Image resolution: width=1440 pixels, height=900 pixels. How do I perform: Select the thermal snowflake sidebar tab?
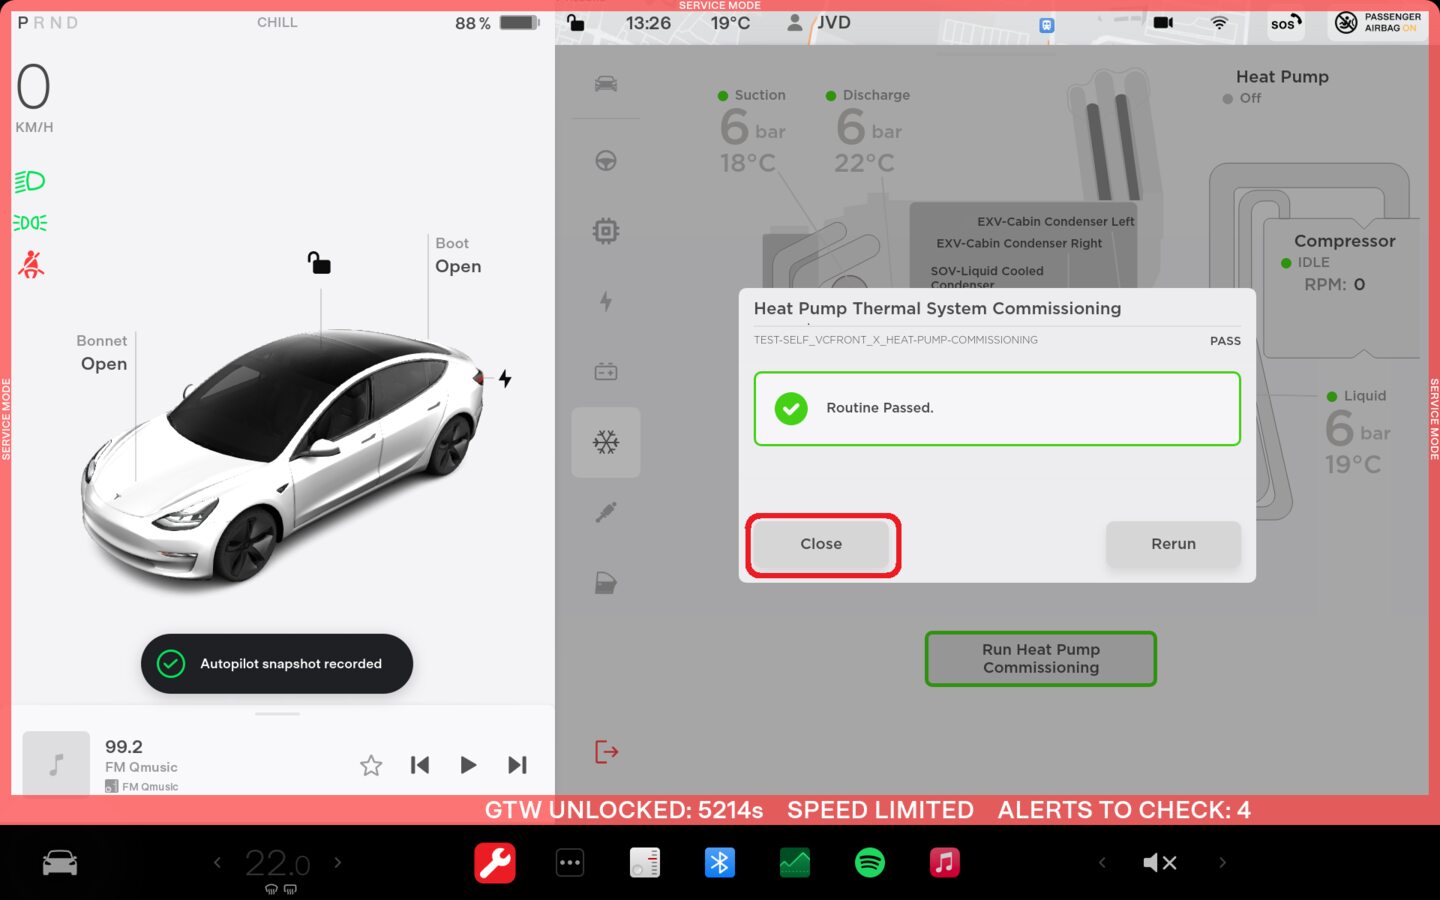click(x=606, y=442)
